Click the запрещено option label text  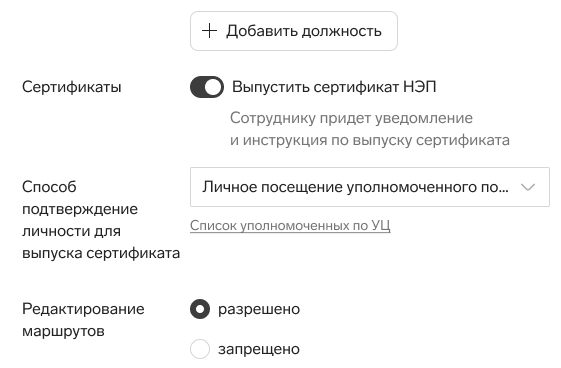pyautogui.click(x=259, y=349)
